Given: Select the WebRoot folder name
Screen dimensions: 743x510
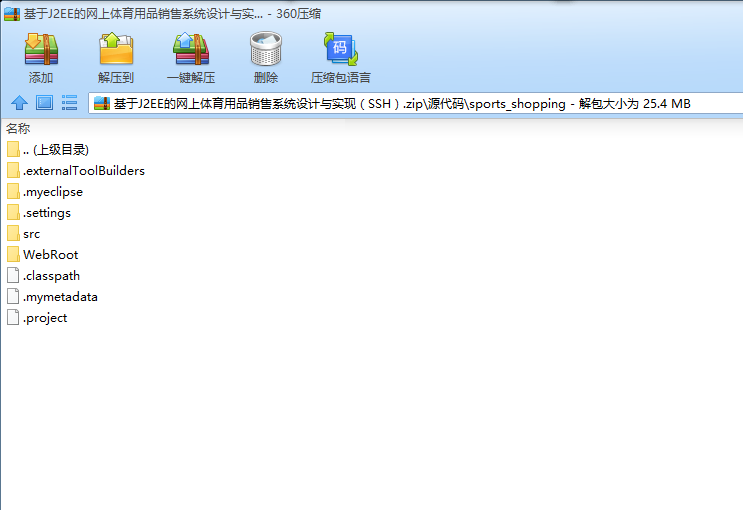Looking at the screenshot, I should (51, 255).
